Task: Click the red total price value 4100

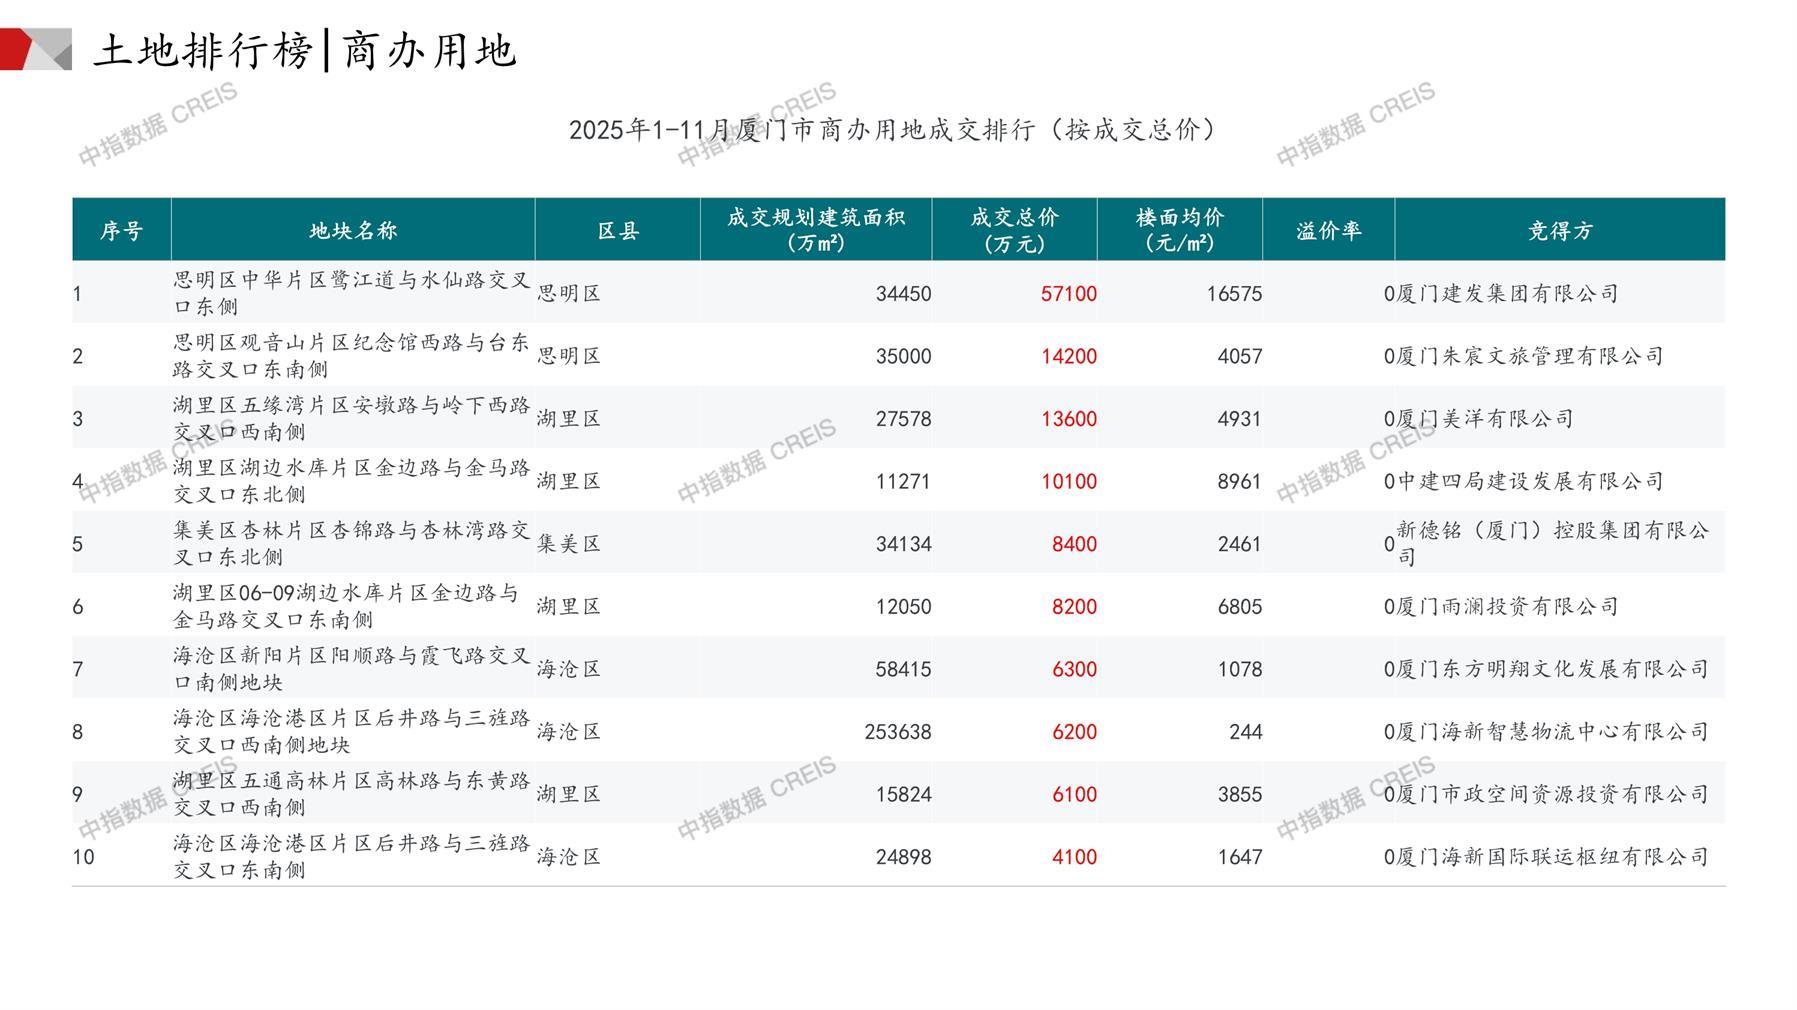Action: 1074,857
